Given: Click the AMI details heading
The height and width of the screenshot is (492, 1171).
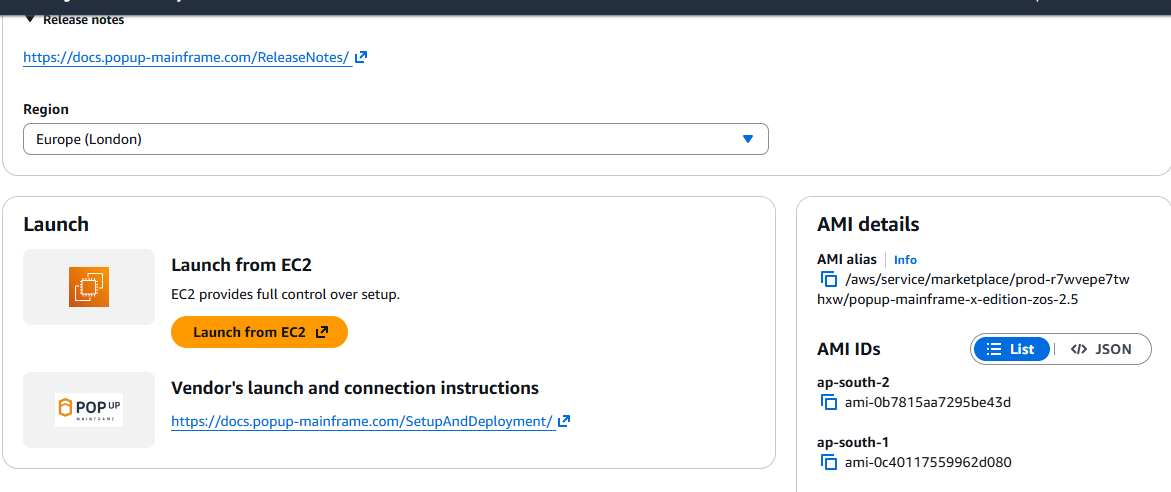Looking at the screenshot, I should tap(869, 224).
